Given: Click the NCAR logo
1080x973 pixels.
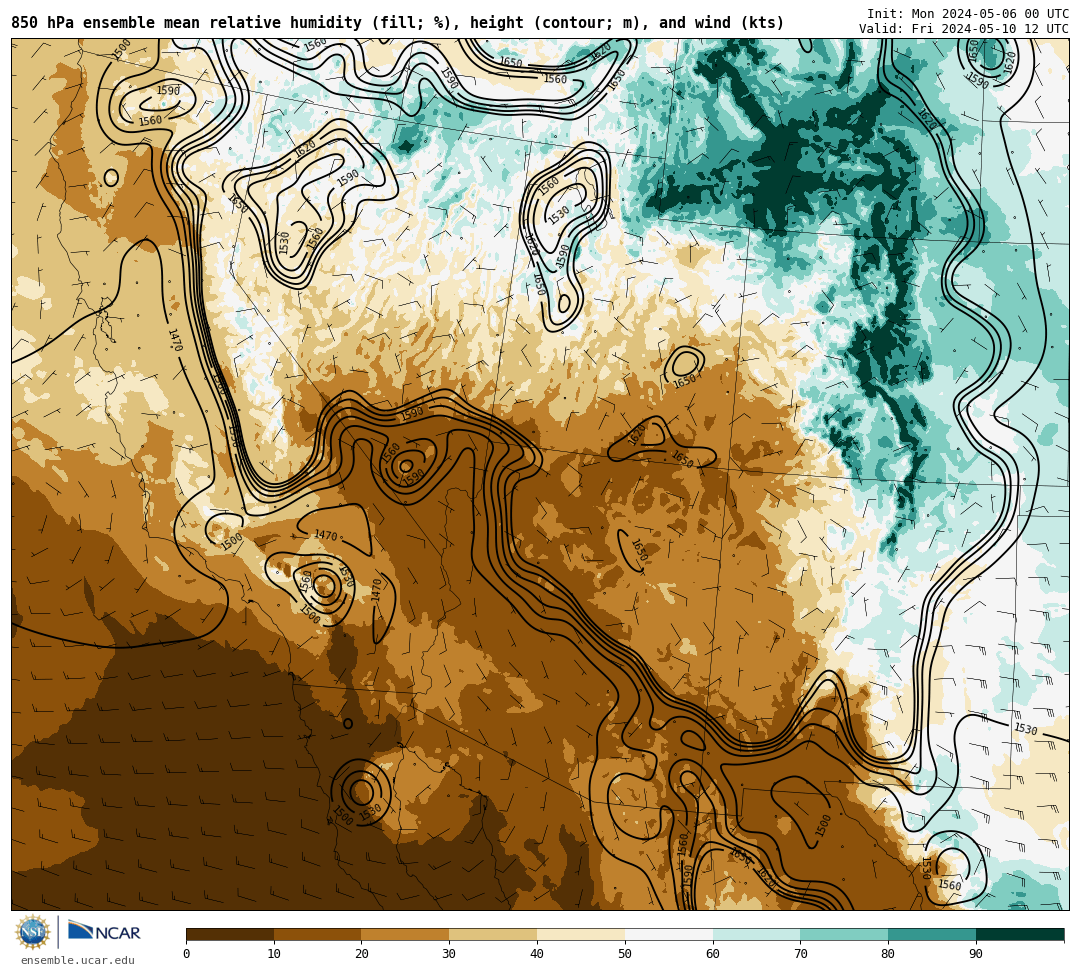Looking at the screenshot, I should pos(104,932).
